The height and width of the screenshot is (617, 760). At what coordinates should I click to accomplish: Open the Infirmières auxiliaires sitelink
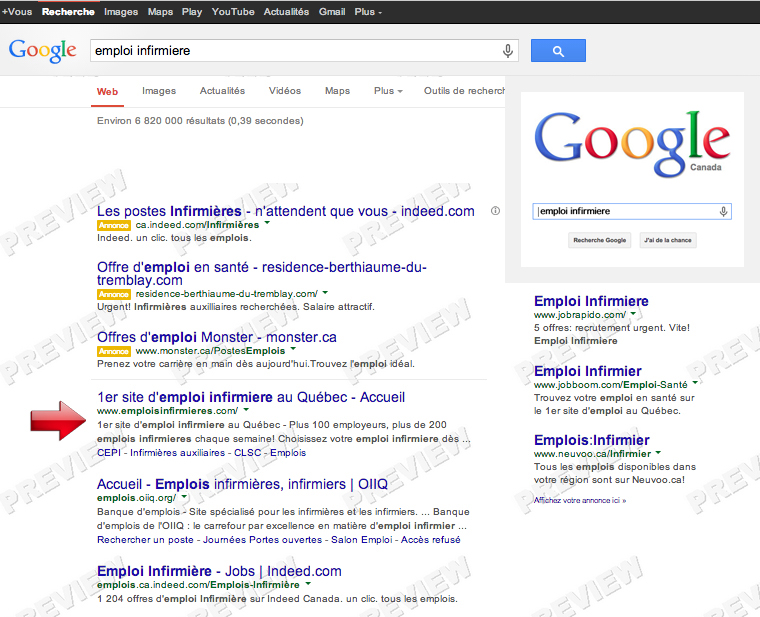pyautogui.click(x=177, y=453)
